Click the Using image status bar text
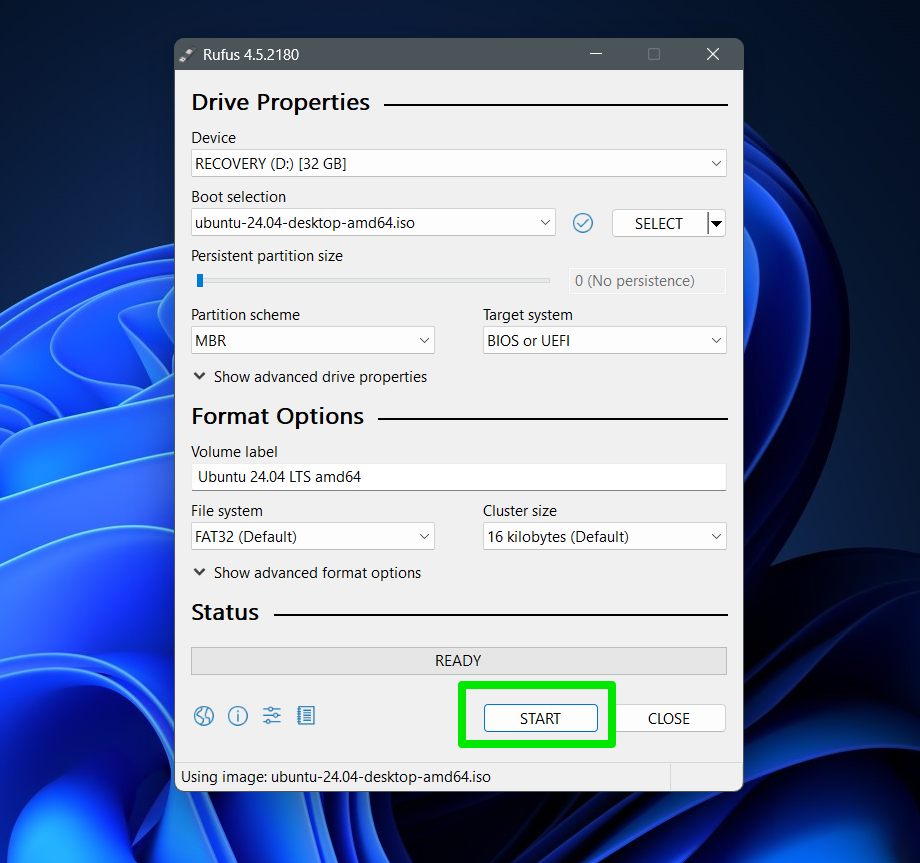 (x=336, y=777)
